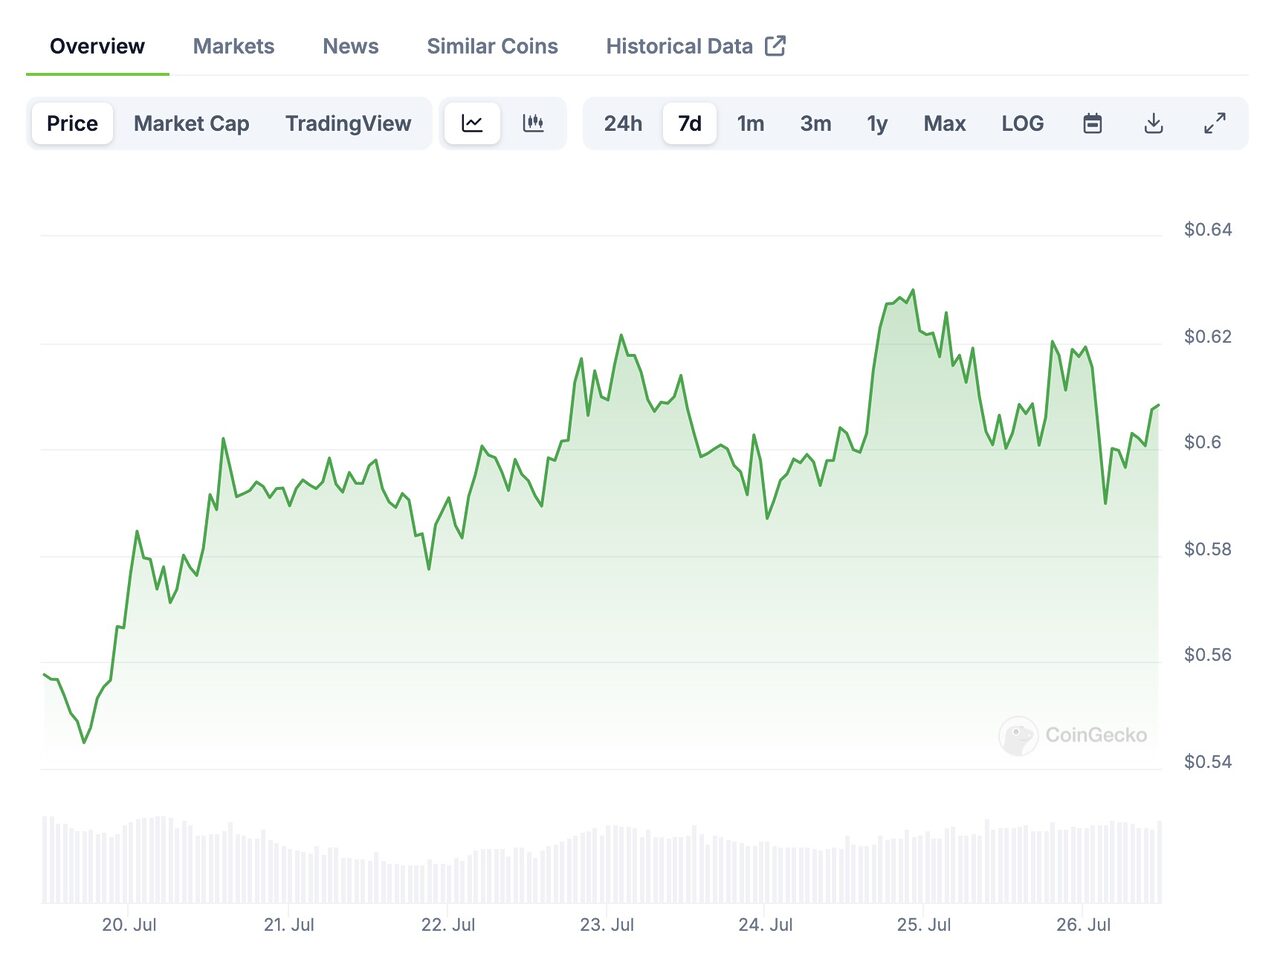Click the $0.64 price axis label
The height and width of the screenshot is (965, 1280).
tap(1208, 229)
